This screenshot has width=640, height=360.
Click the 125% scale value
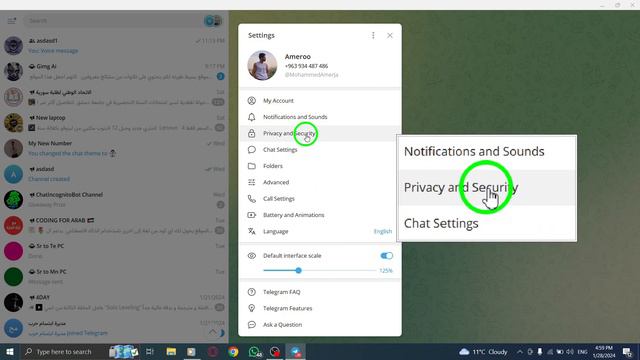[x=386, y=271]
